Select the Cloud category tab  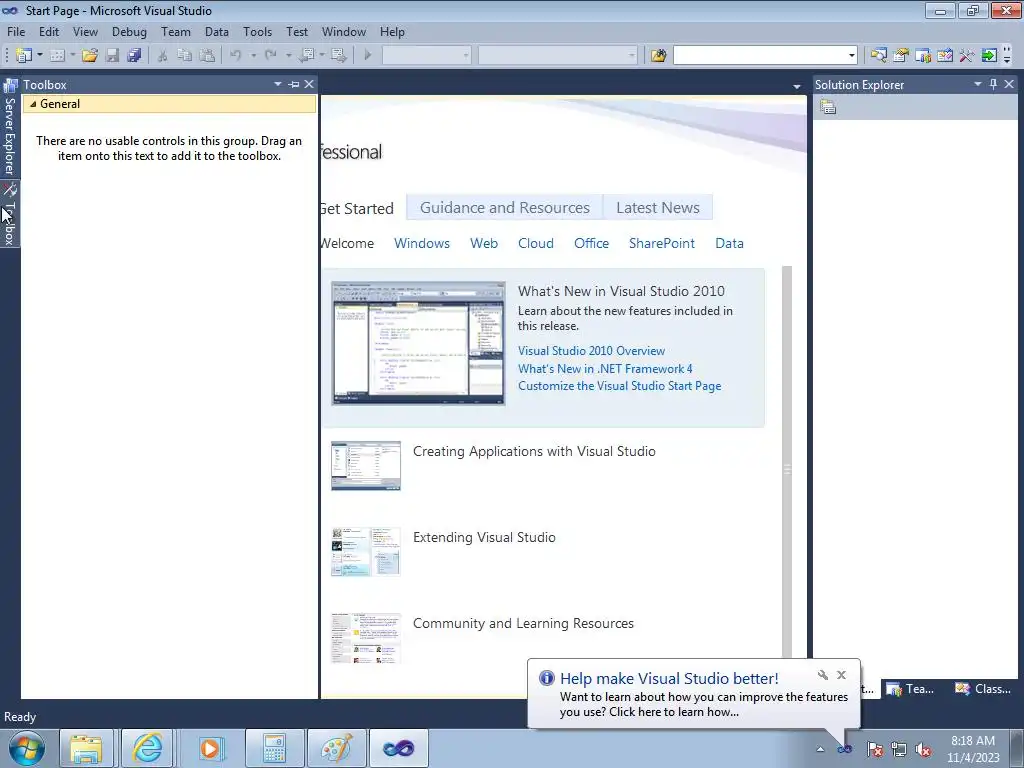click(536, 243)
